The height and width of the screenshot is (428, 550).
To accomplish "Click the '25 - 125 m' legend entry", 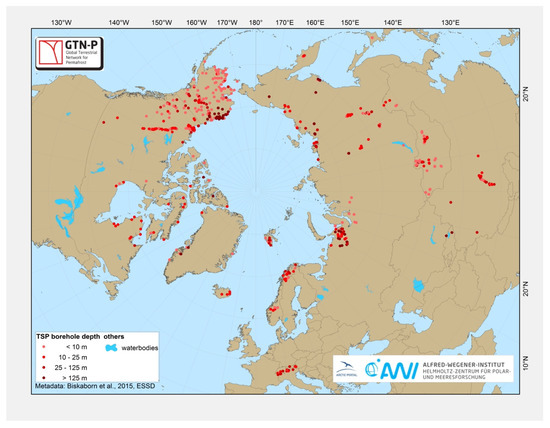I will pyautogui.click(x=65, y=368).
